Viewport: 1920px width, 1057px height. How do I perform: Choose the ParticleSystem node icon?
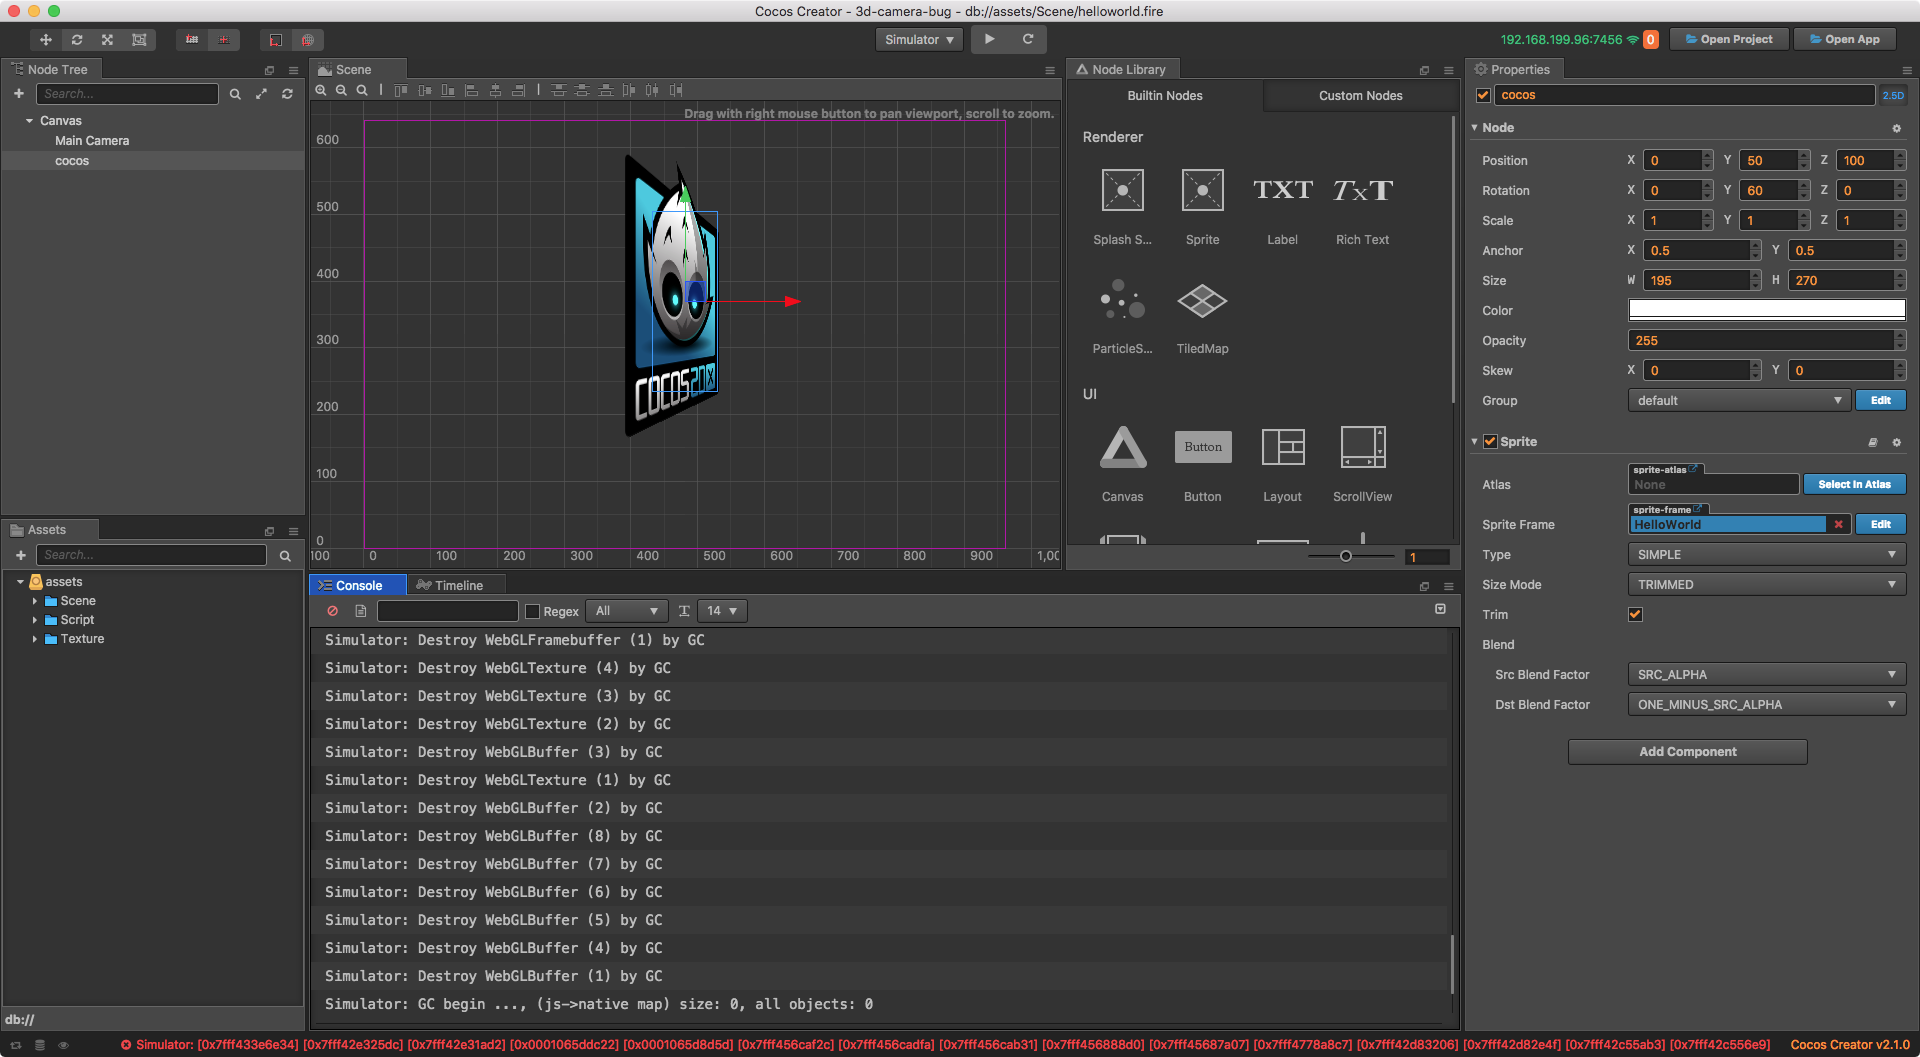pos(1122,300)
